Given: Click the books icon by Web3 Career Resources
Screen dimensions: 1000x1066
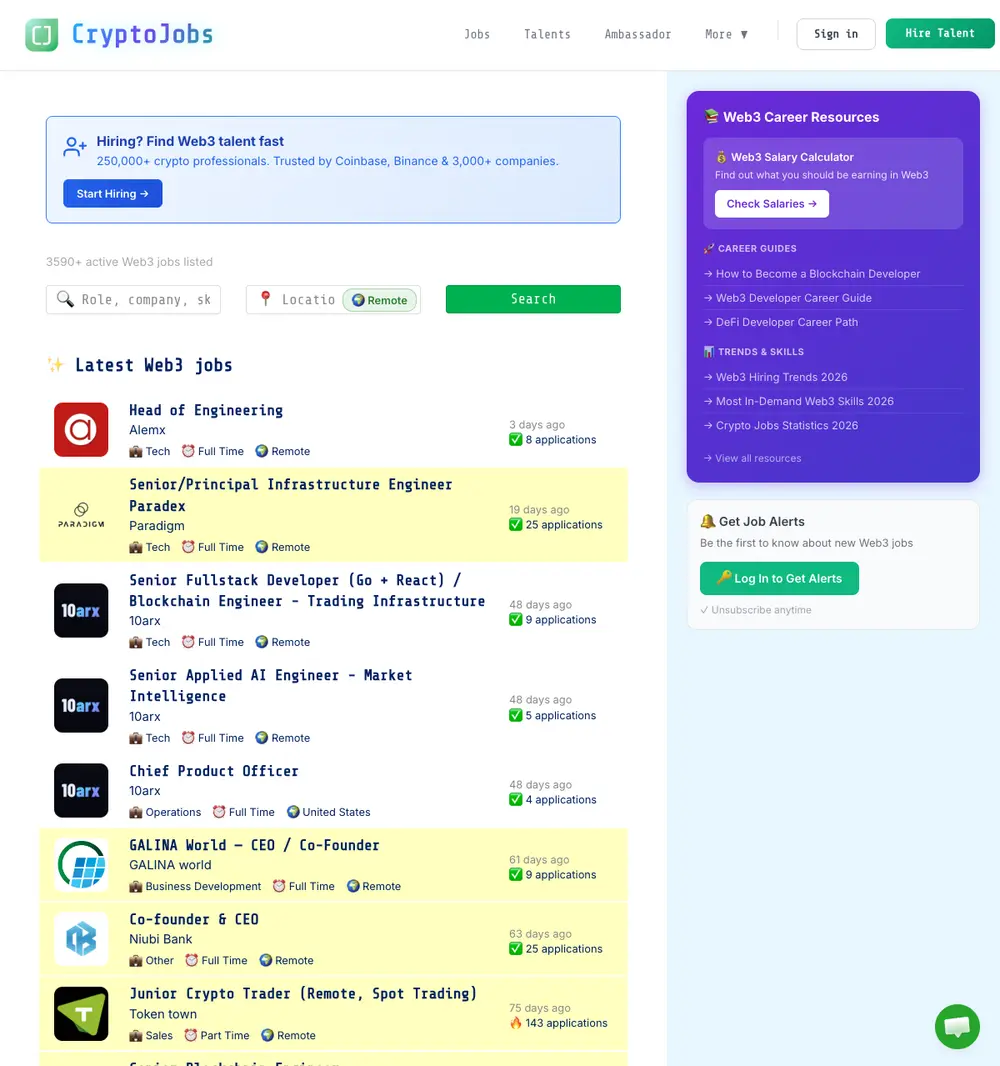Looking at the screenshot, I should [x=712, y=116].
